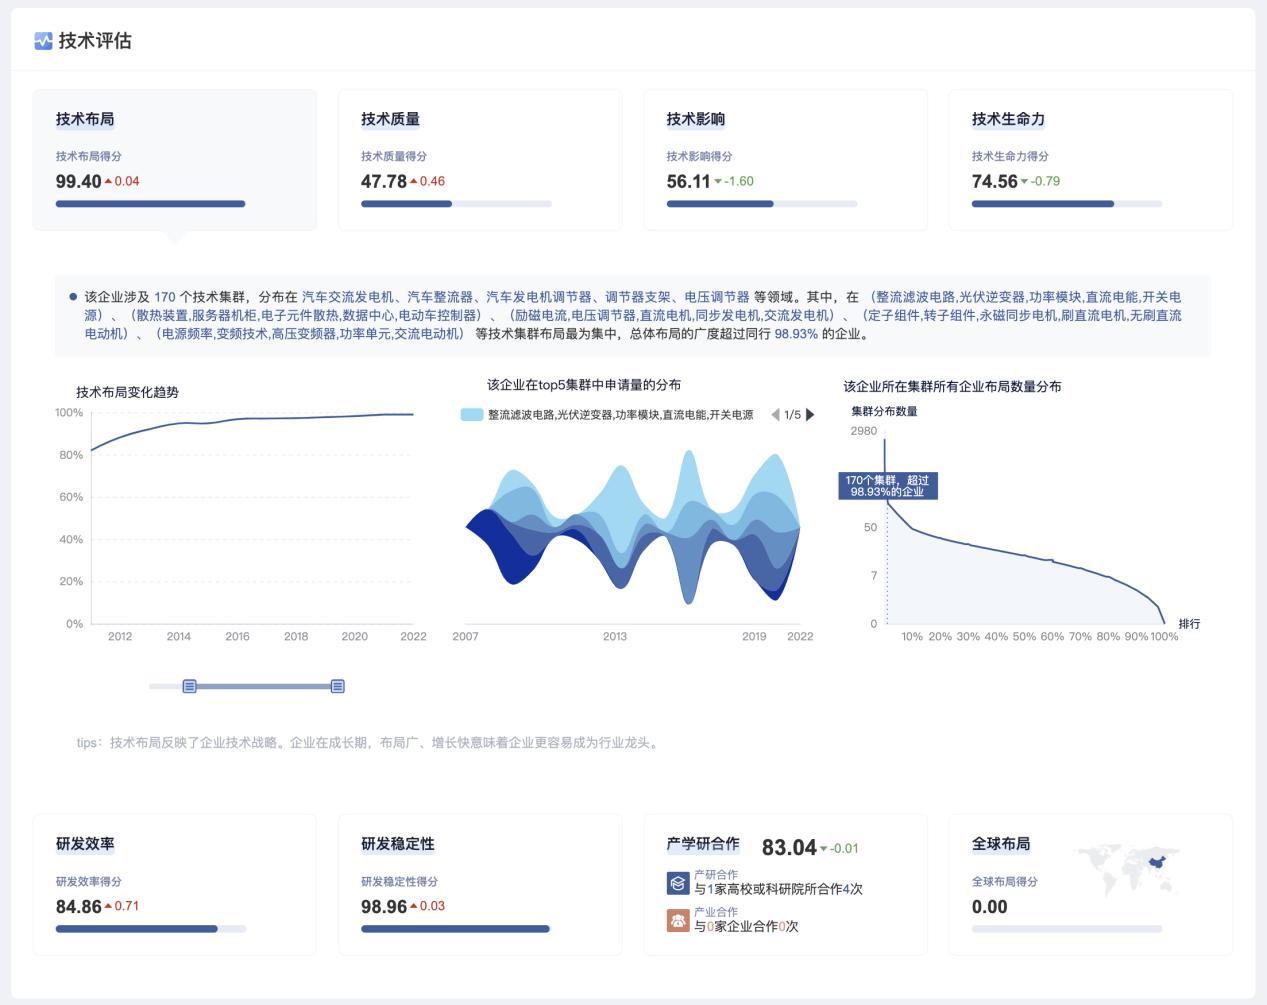Click the 产业合作 orange people icon
The height and width of the screenshot is (1005, 1267).
click(x=678, y=920)
